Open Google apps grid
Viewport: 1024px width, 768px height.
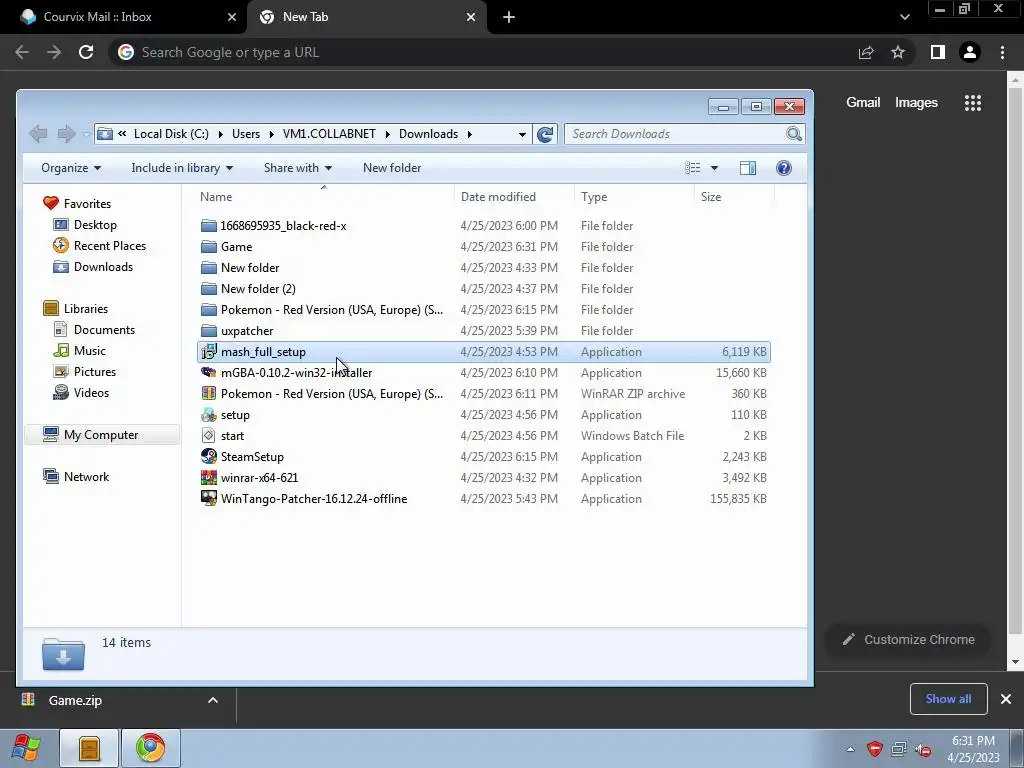pos(973,103)
